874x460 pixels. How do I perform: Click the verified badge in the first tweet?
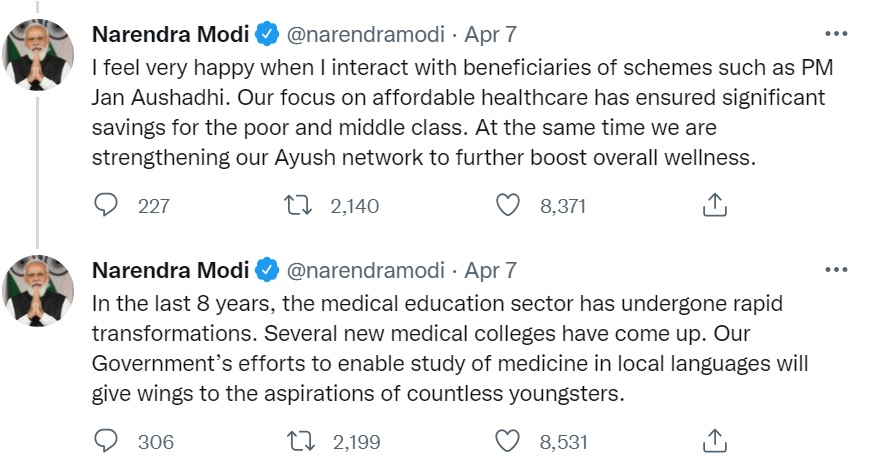pos(266,35)
